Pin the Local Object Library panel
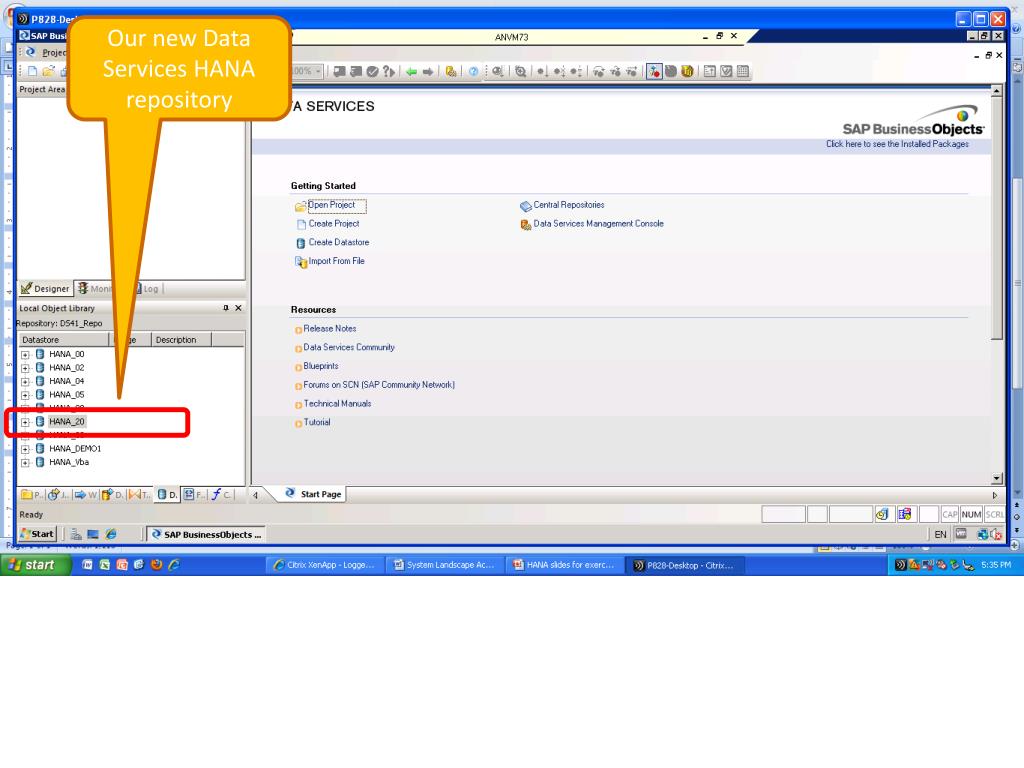This screenshot has width=1024, height=768. (226, 308)
